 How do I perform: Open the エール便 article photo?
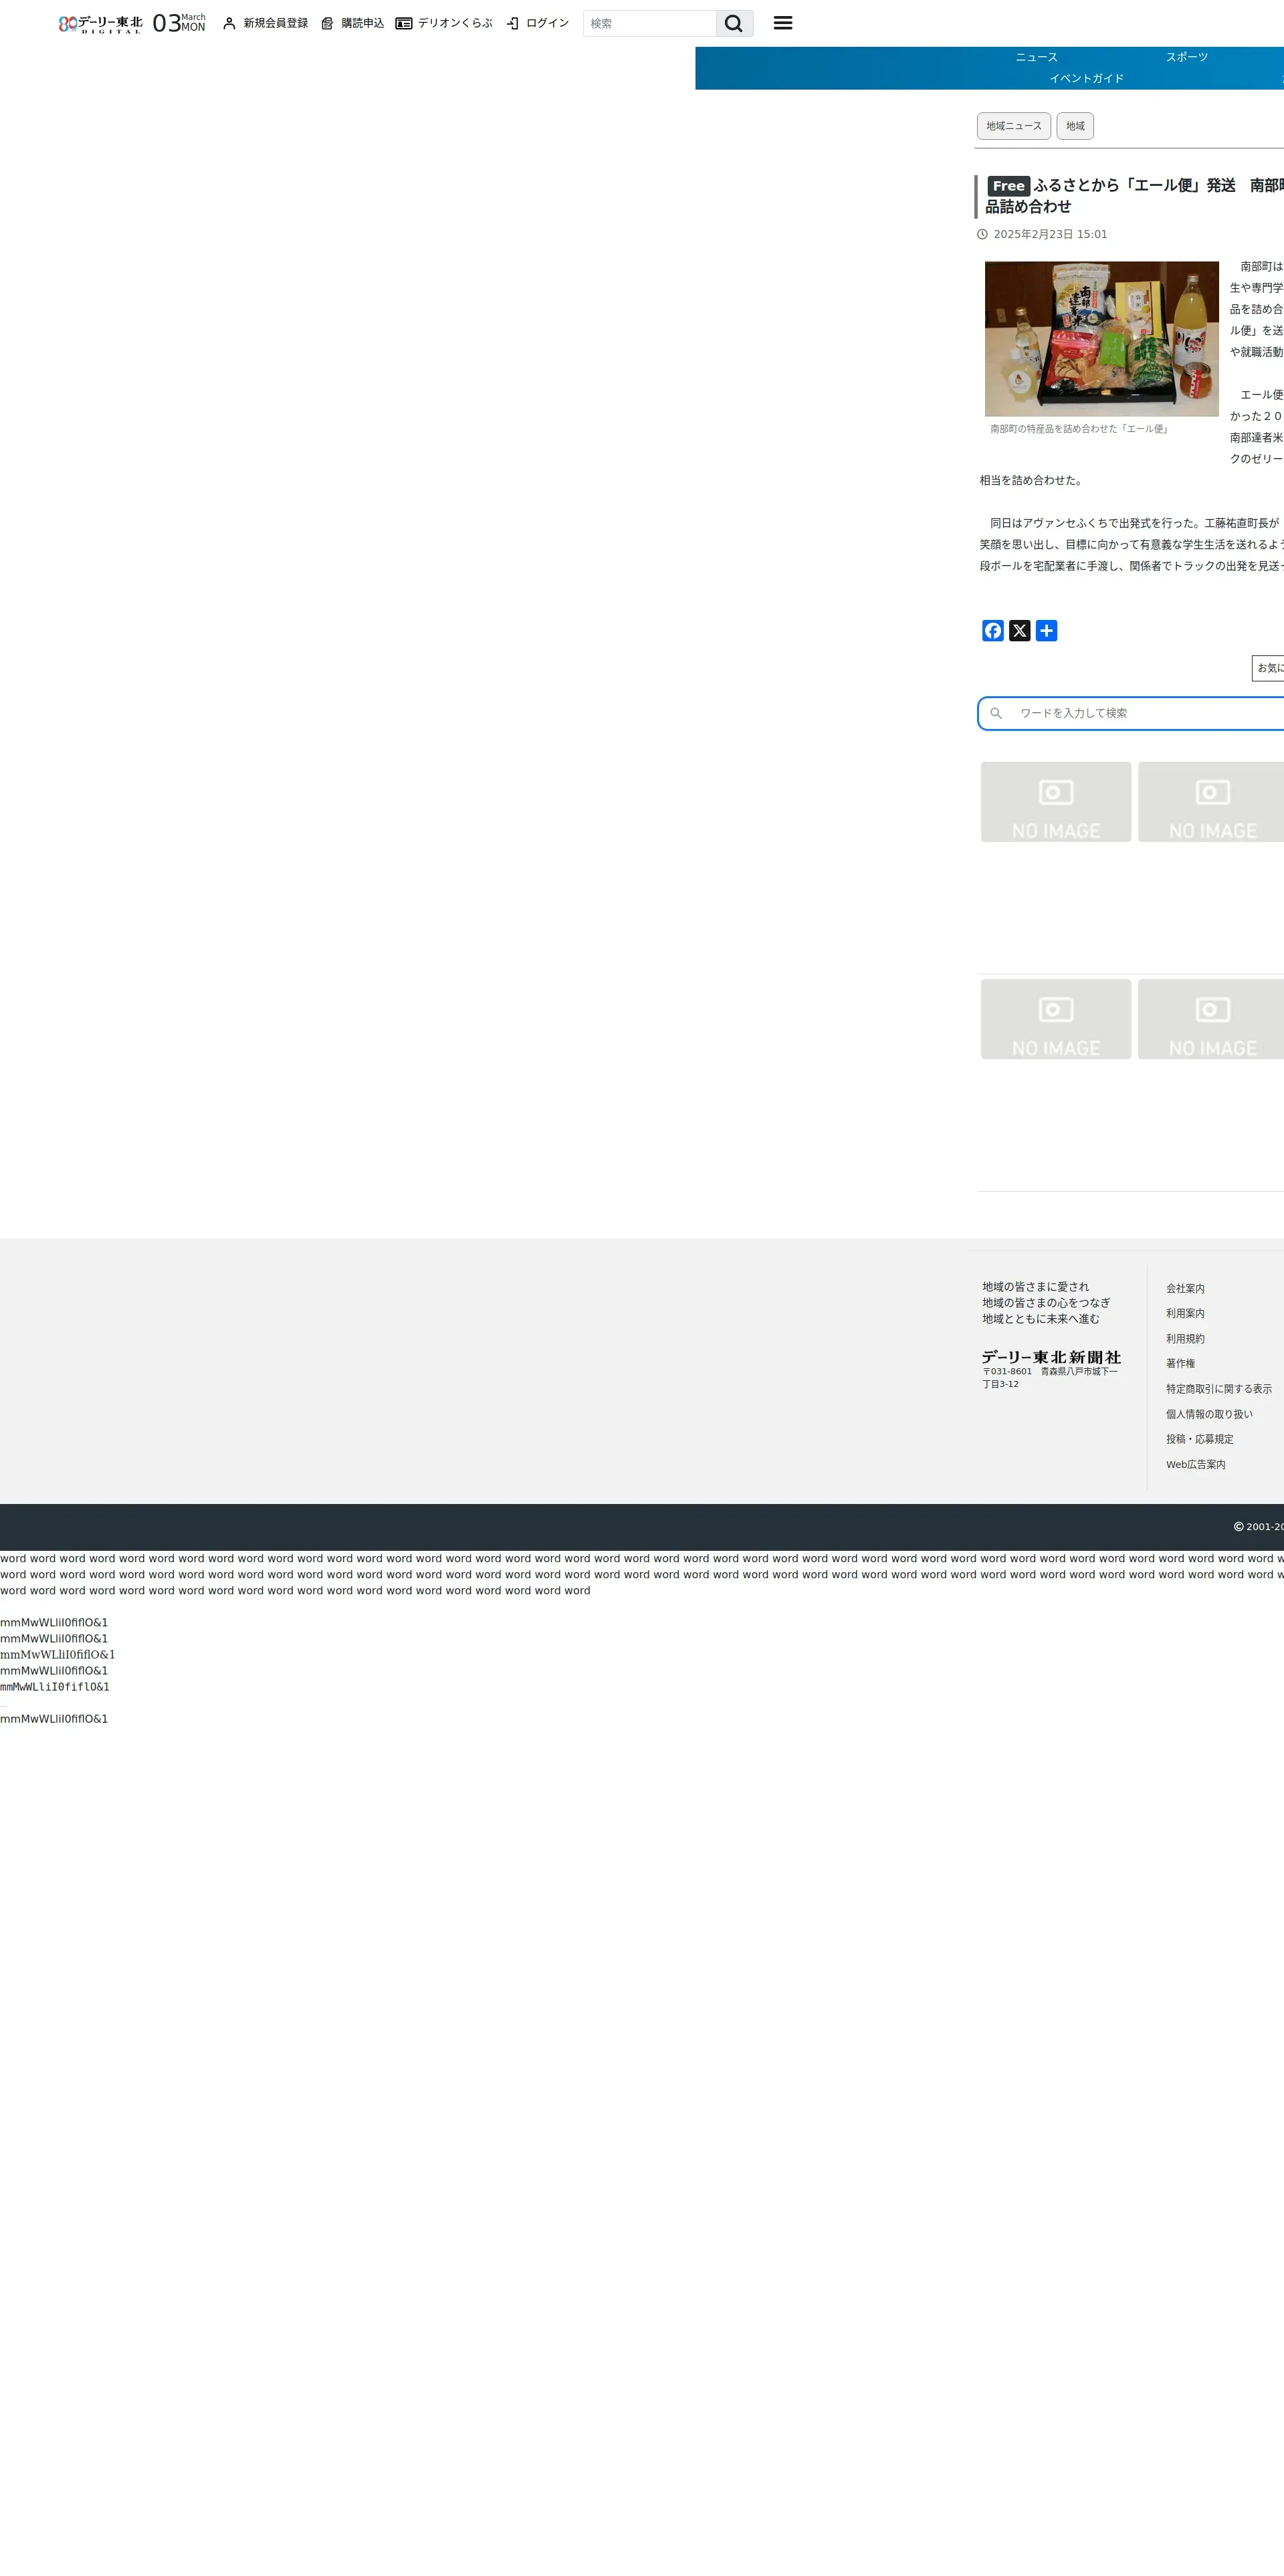pyautogui.click(x=1101, y=338)
